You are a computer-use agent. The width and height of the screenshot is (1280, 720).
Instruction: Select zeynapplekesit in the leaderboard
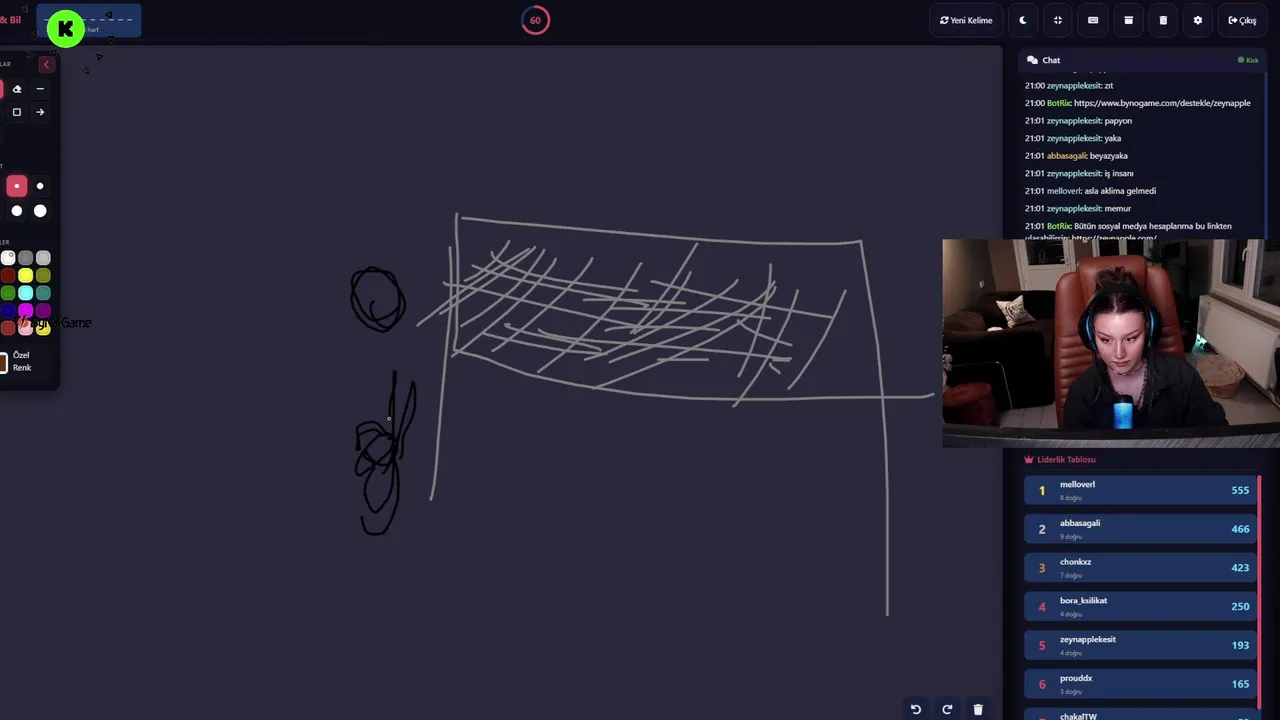1140,645
